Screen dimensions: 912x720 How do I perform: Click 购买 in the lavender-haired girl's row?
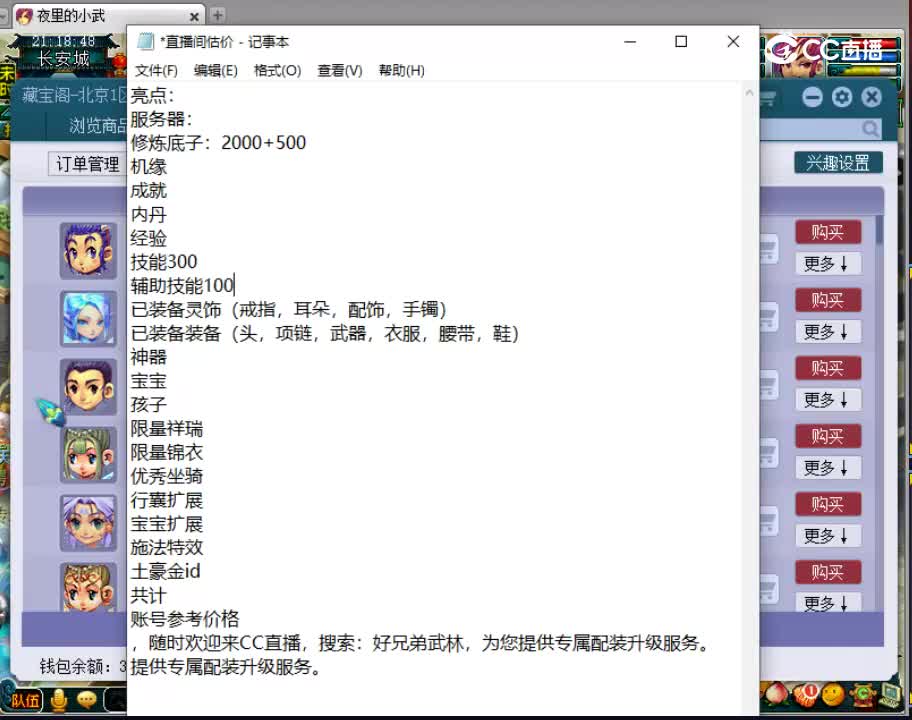click(828, 504)
